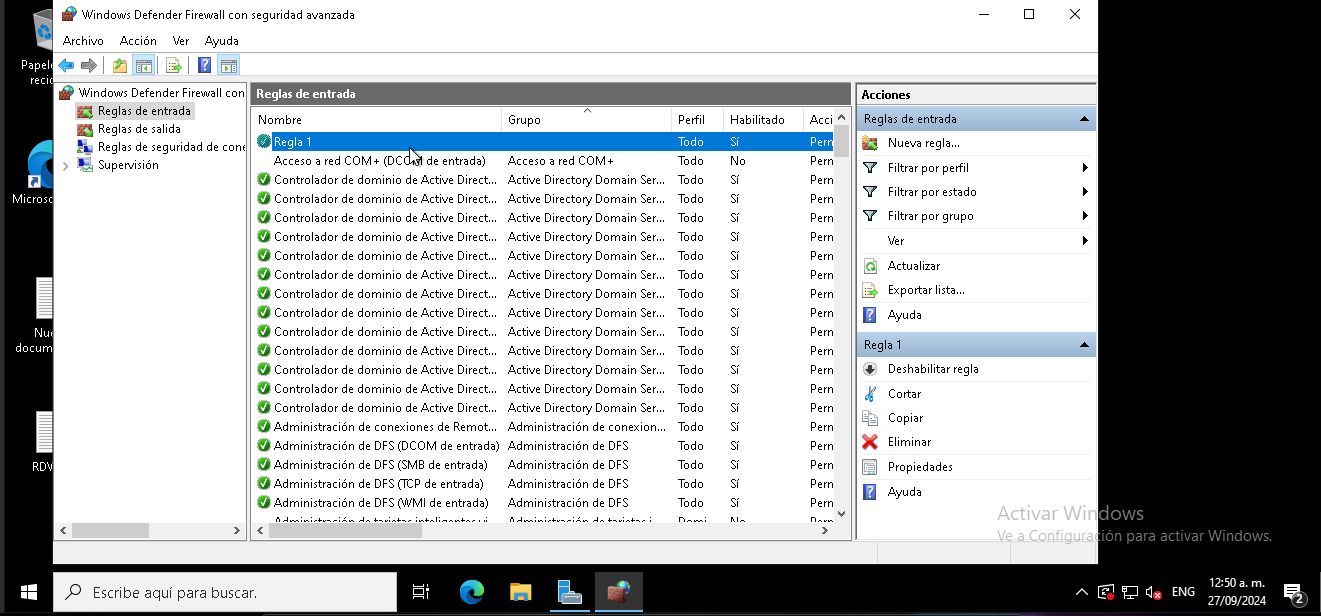Open Server Manager from the taskbar

570,592
